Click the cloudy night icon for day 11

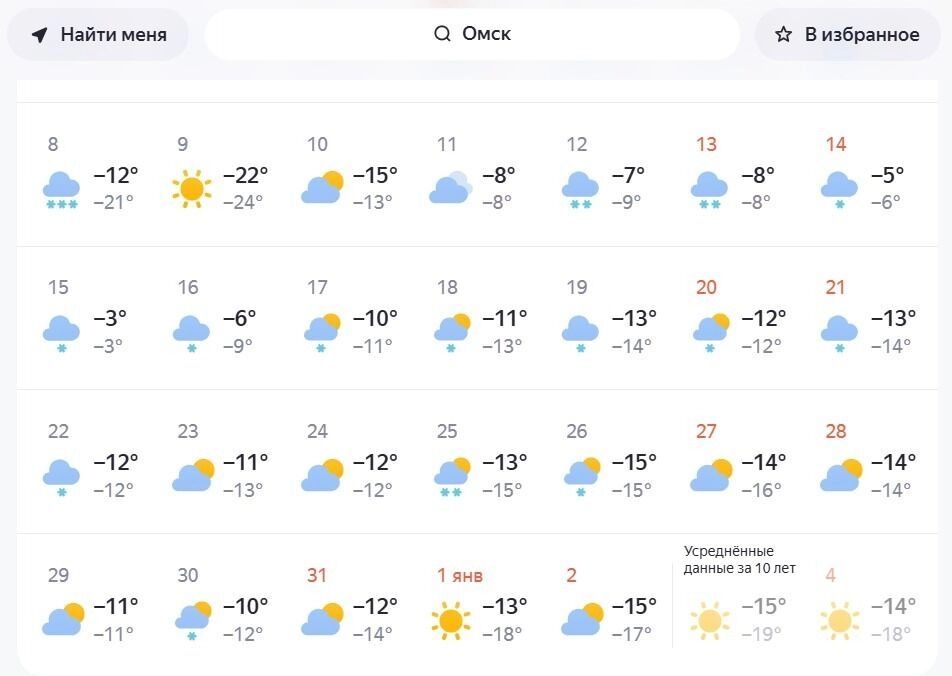click(450, 188)
